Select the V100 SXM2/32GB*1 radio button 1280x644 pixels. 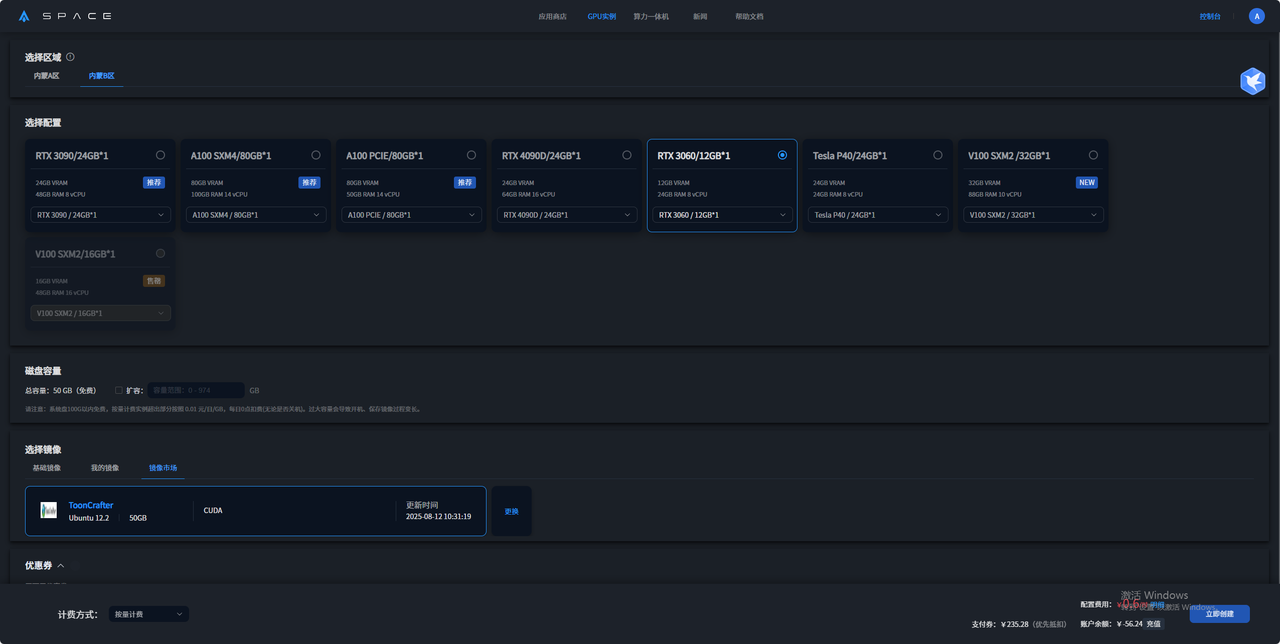pos(1093,155)
